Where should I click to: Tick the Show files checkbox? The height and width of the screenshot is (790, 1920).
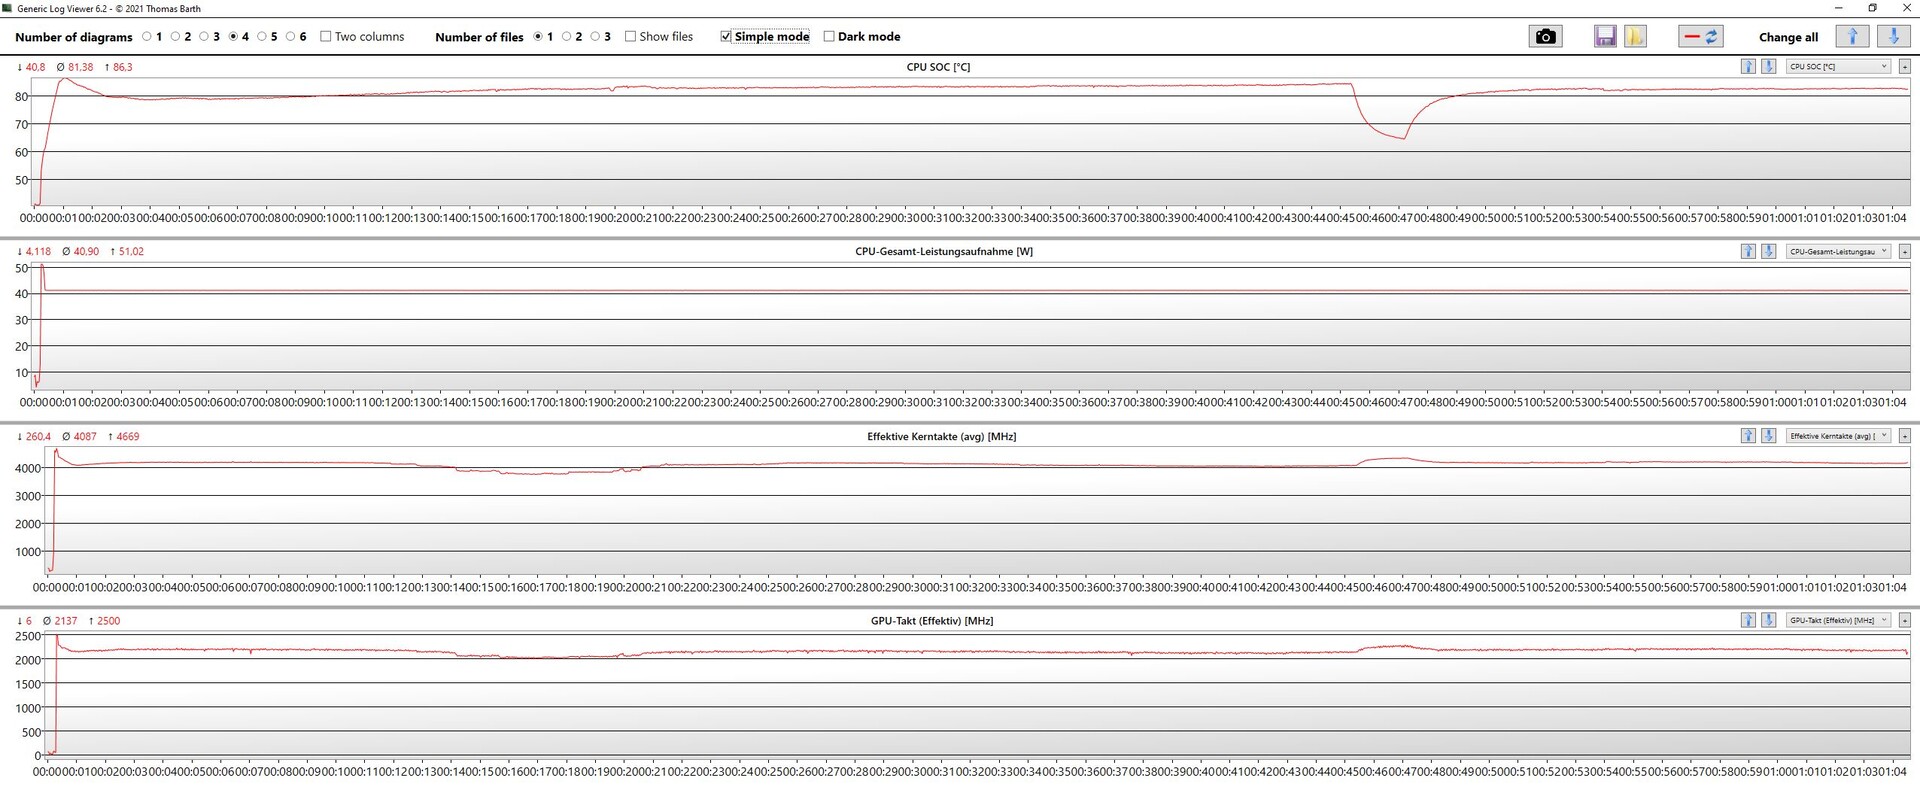[631, 37]
